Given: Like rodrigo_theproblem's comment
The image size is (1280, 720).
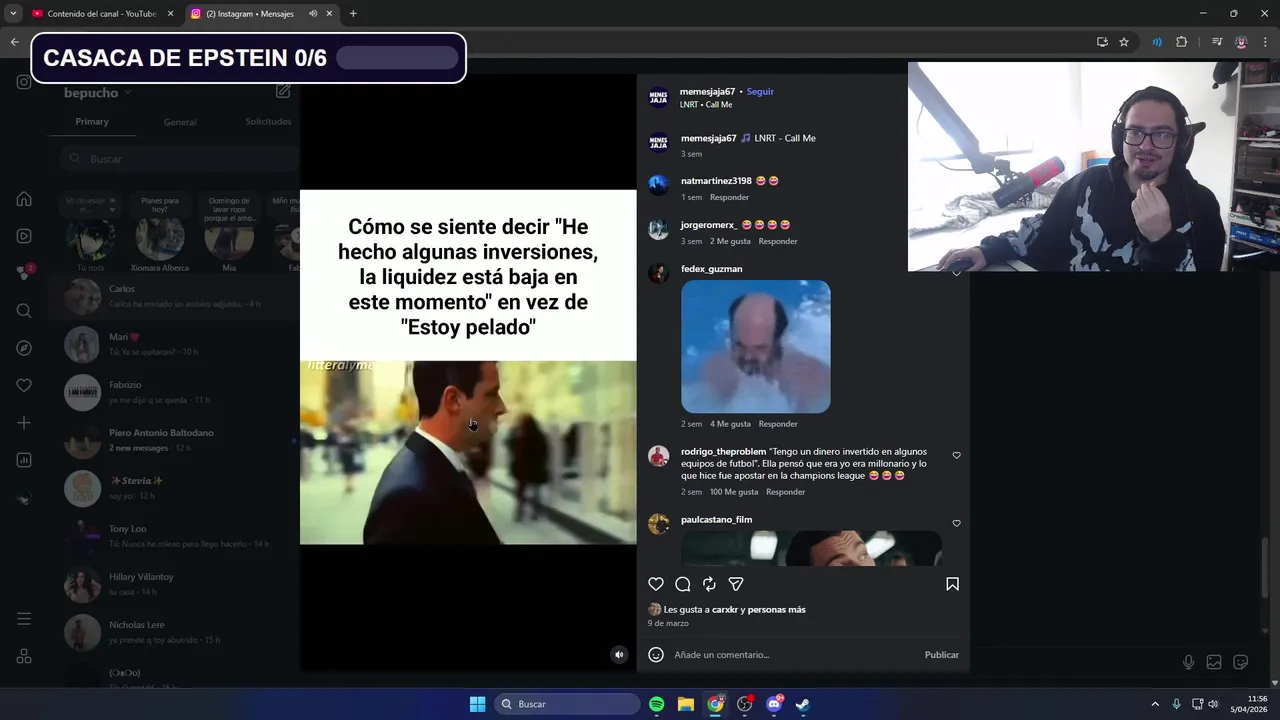Looking at the screenshot, I should [956, 455].
